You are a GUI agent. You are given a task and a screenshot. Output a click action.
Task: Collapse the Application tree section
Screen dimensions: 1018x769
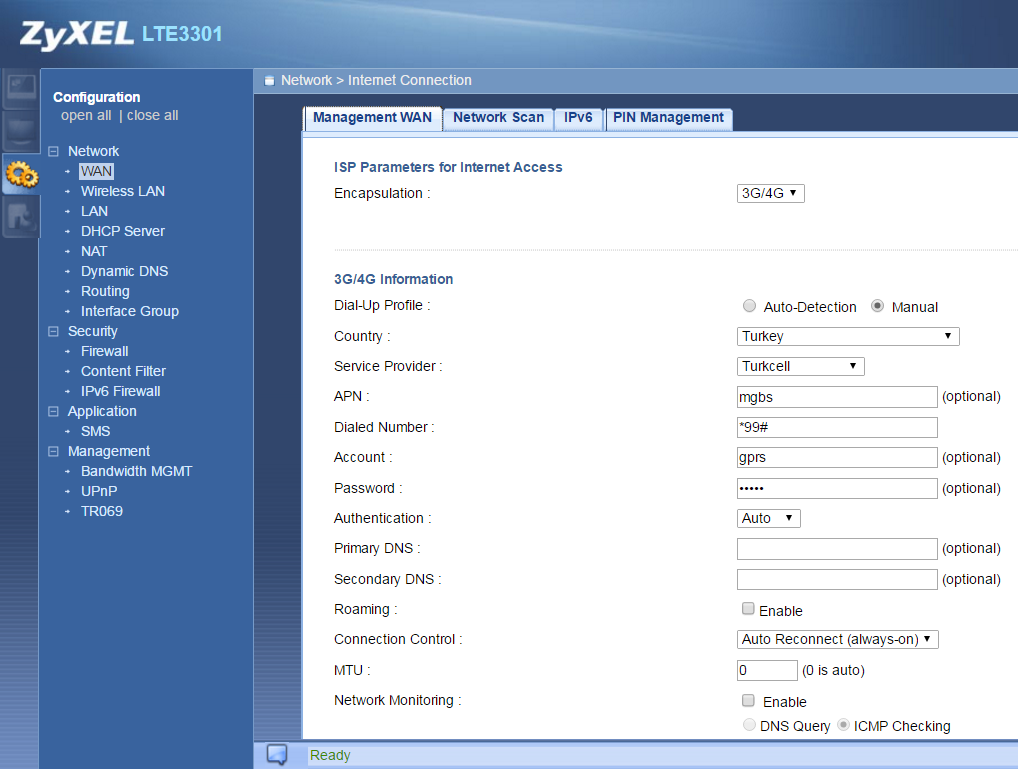click(x=53, y=411)
